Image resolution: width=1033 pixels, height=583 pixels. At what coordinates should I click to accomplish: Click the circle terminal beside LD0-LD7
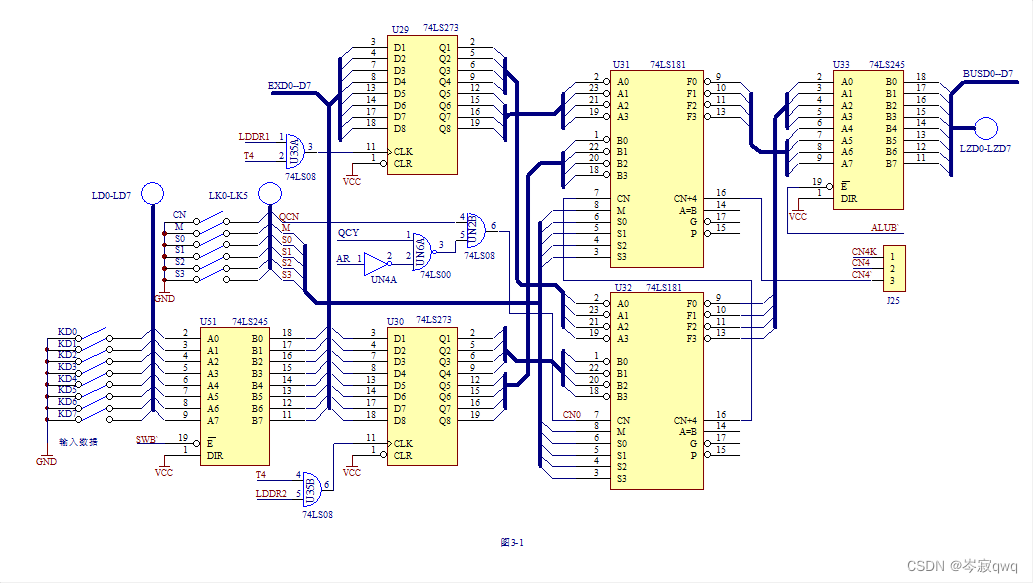tap(153, 194)
